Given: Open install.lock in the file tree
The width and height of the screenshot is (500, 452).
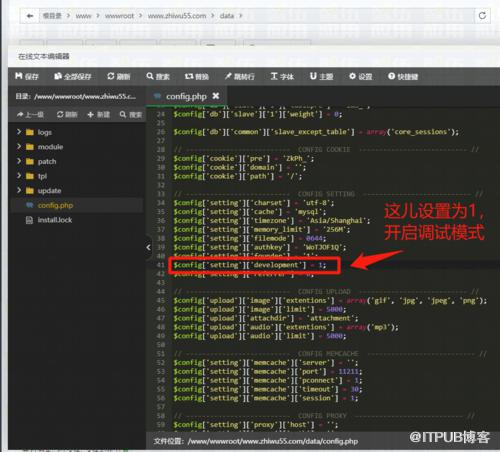Looking at the screenshot, I should (55, 220).
